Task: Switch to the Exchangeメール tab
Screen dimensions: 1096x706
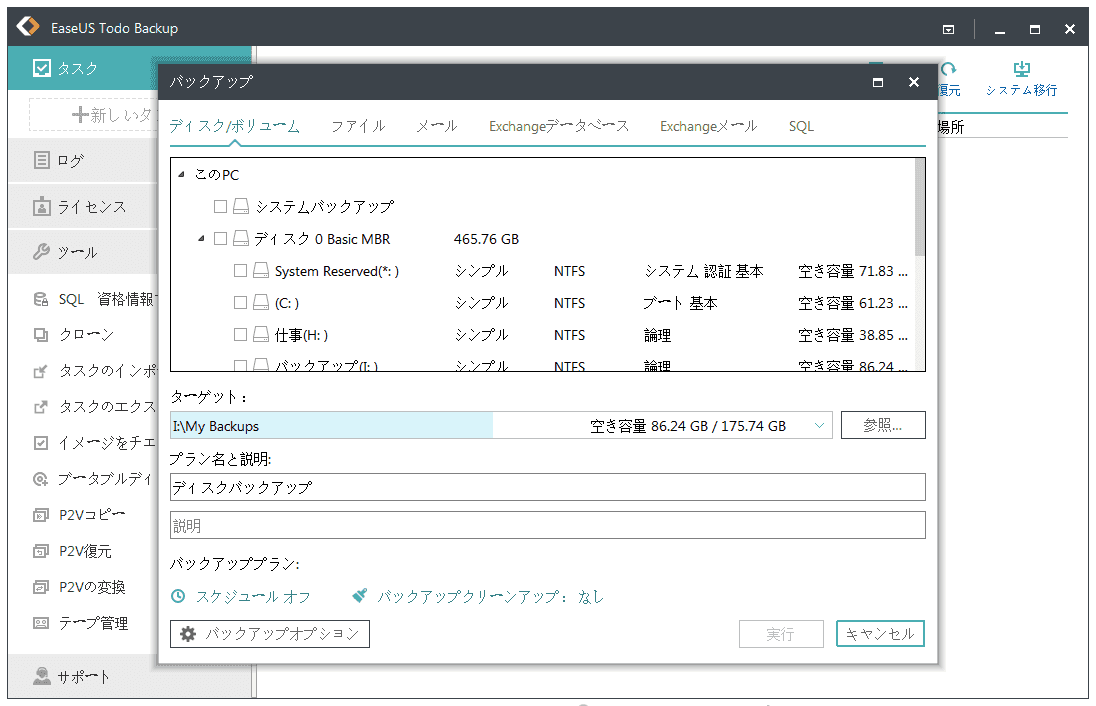Action: (x=708, y=126)
